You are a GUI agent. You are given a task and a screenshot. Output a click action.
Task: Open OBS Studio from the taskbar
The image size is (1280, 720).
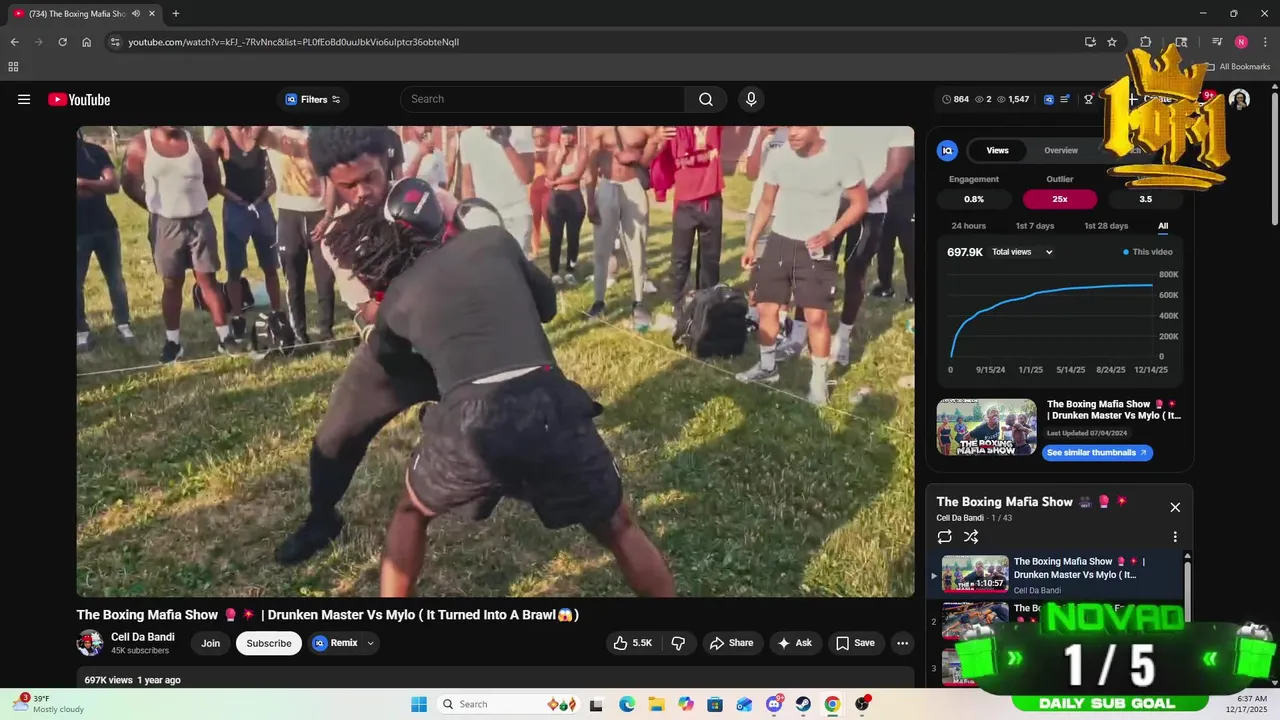[x=862, y=704]
